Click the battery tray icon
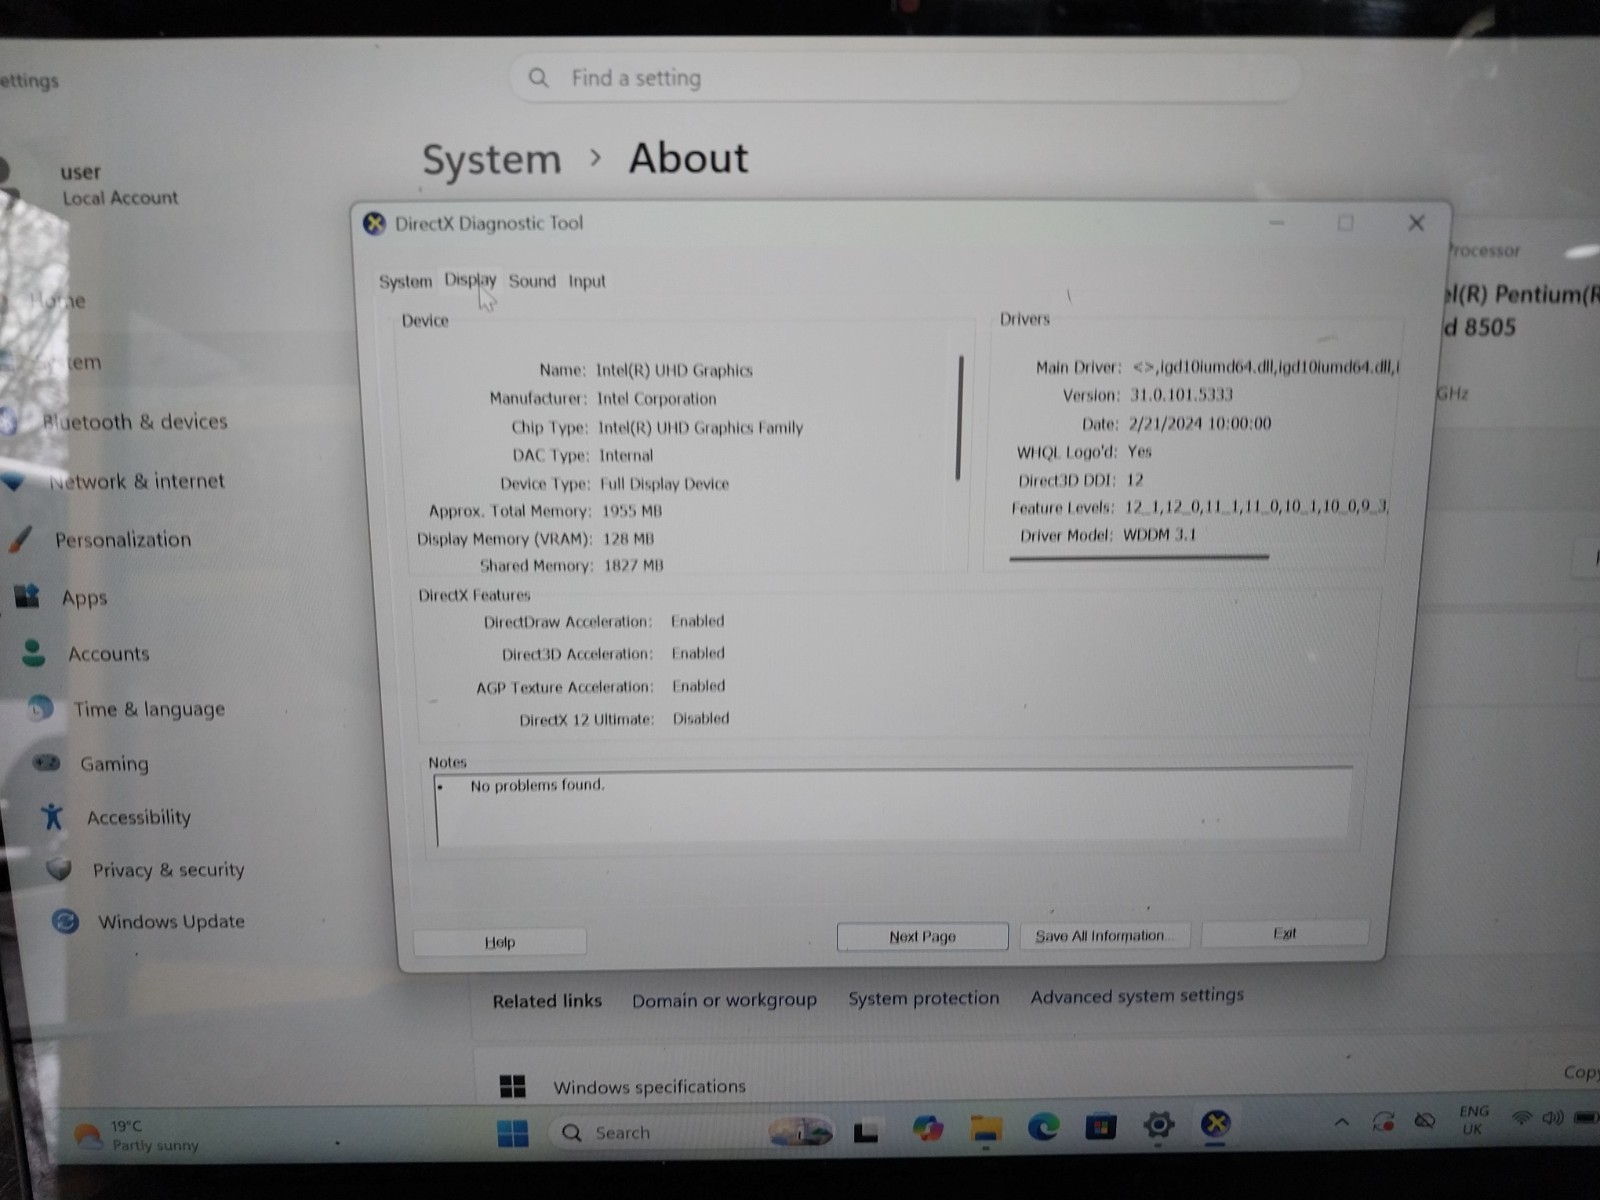The width and height of the screenshot is (1600, 1200). (x=1585, y=1117)
